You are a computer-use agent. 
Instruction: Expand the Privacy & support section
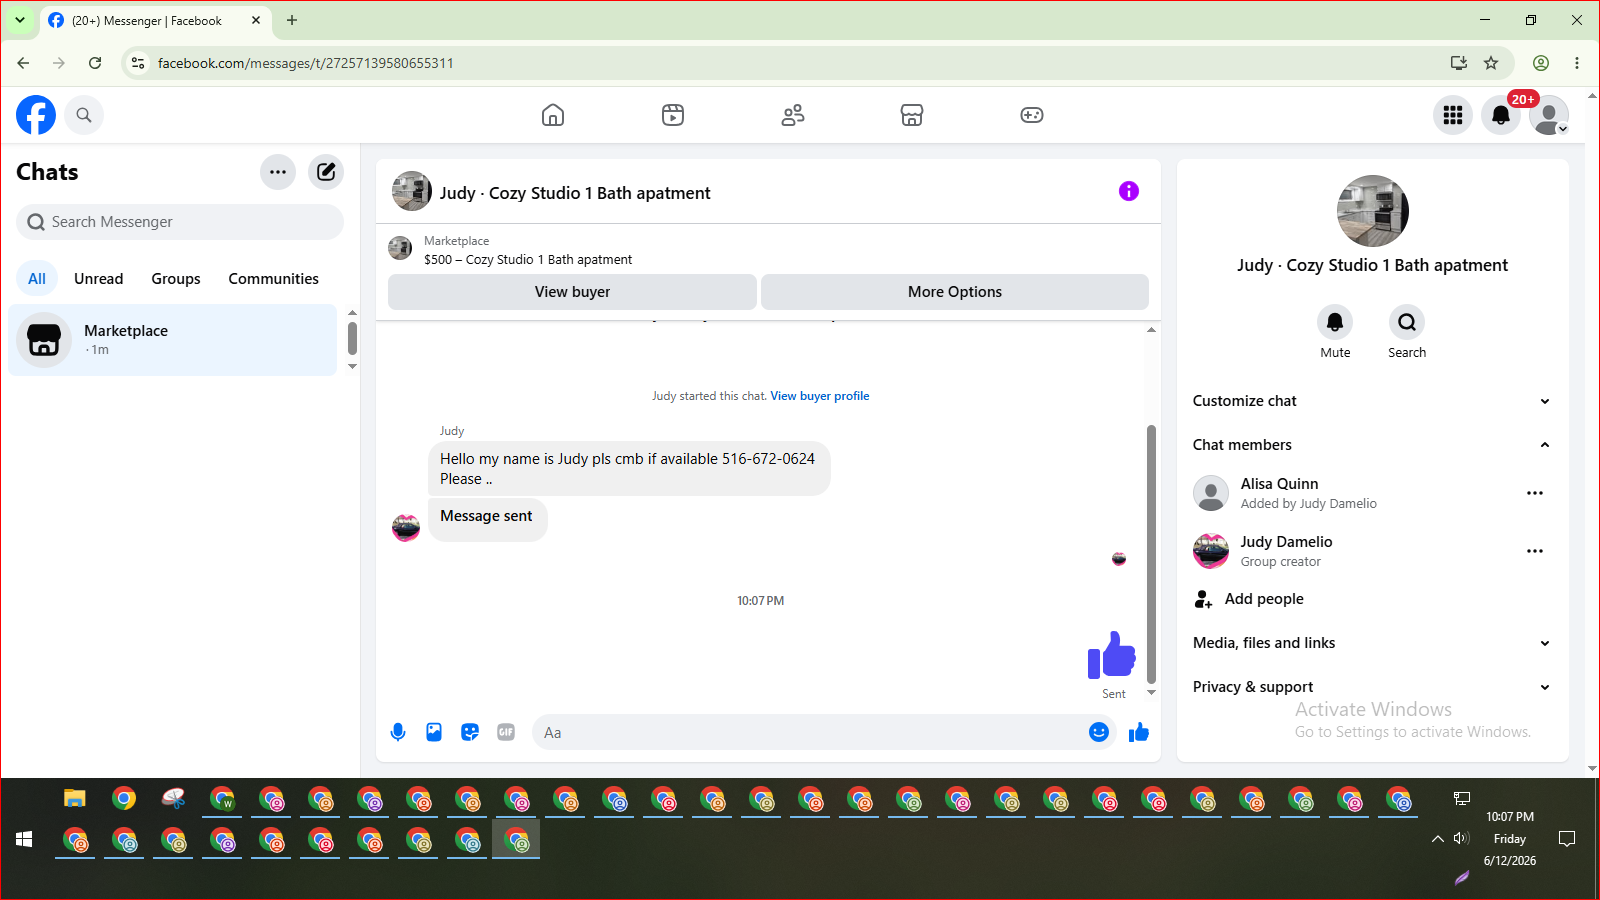point(1372,687)
